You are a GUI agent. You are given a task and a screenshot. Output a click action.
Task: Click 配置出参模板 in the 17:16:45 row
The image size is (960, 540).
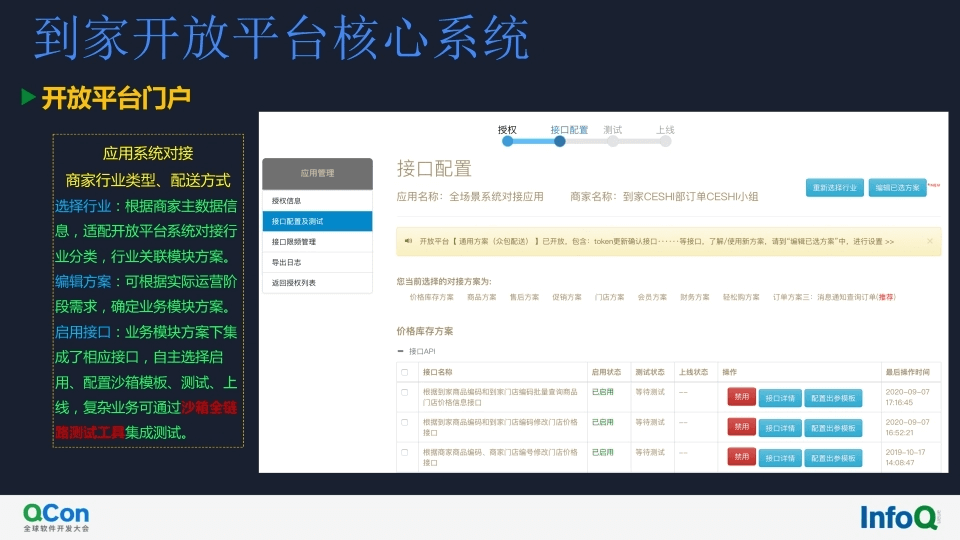tap(833, 398)
